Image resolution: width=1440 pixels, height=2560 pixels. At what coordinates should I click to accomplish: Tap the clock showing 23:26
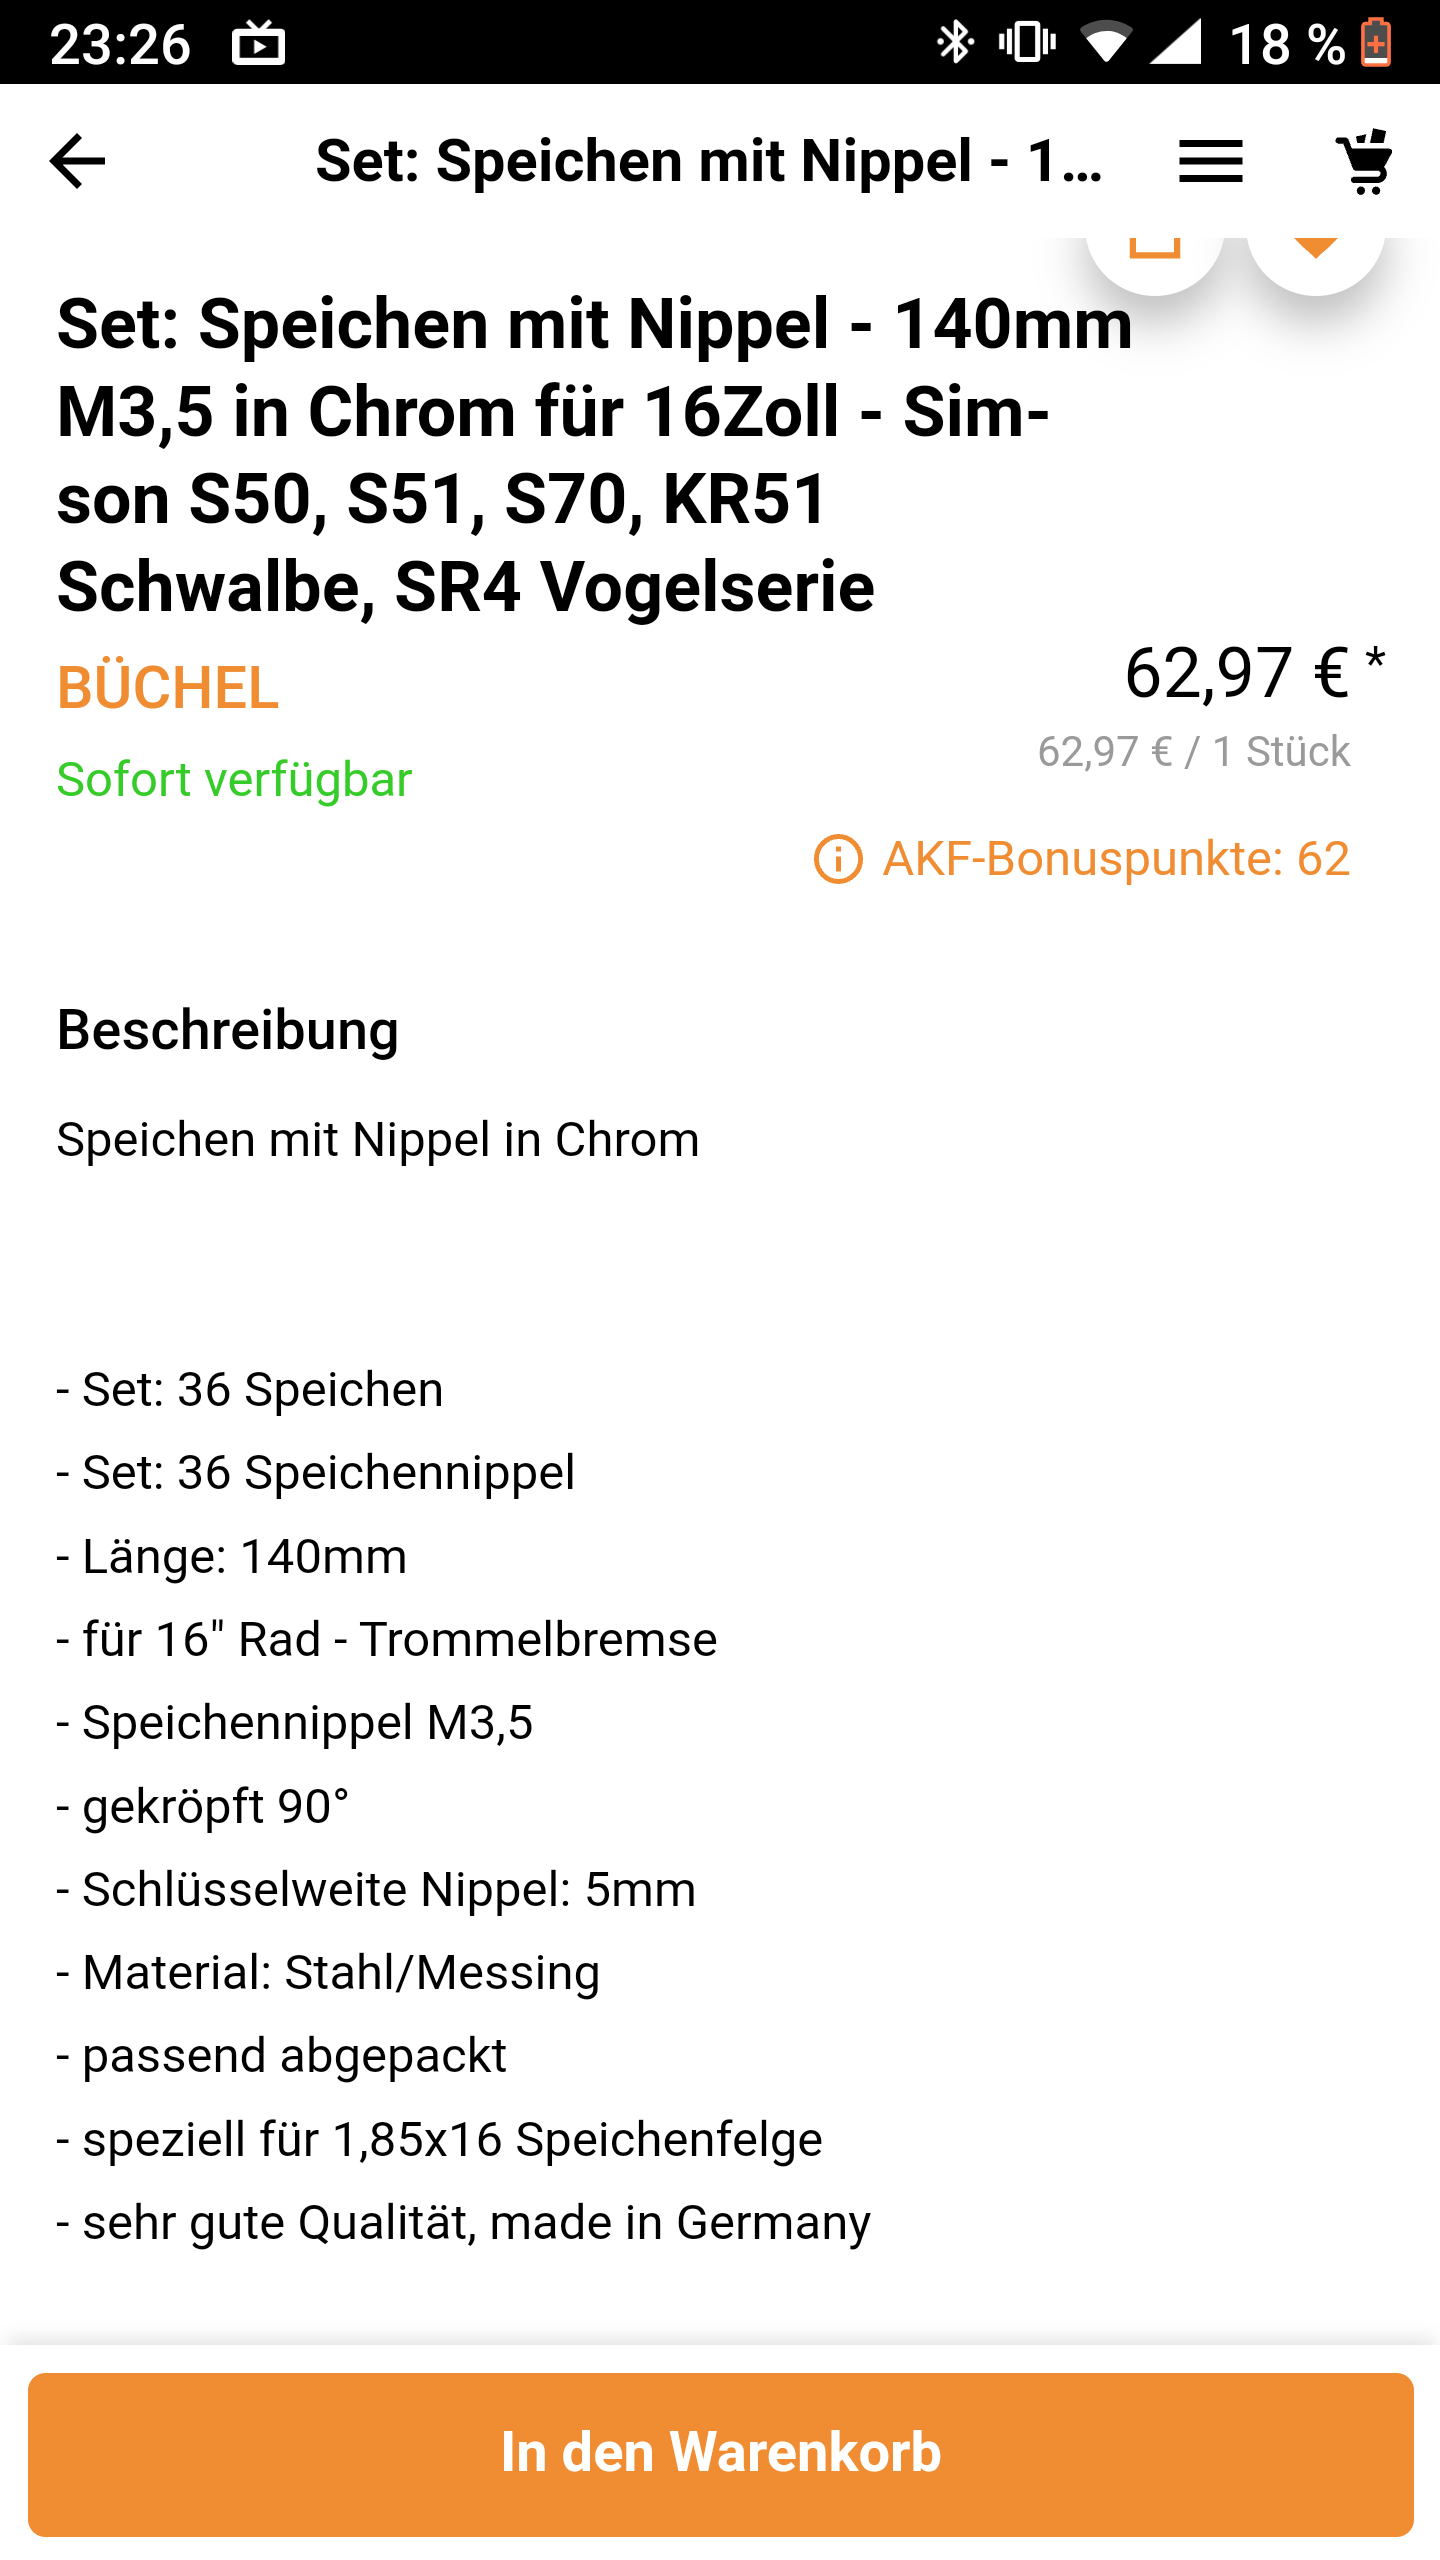120,44
